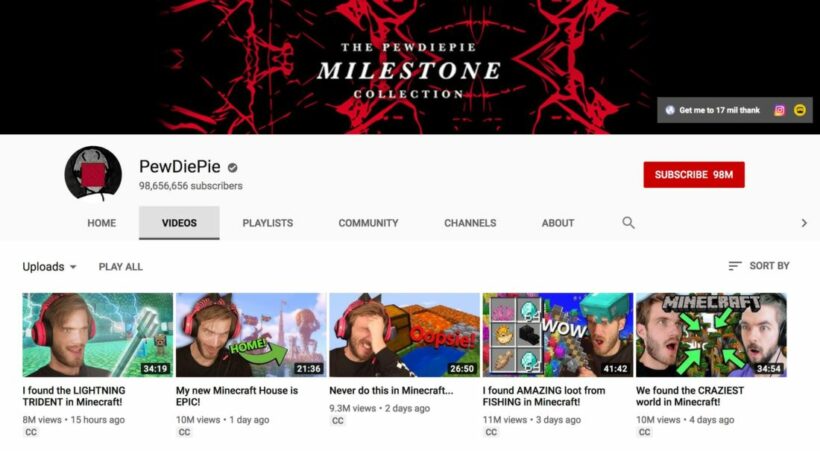Open the 'Never do this in Minecraft' thumbnail
This screenshot has width=820, height=451.
404,335
